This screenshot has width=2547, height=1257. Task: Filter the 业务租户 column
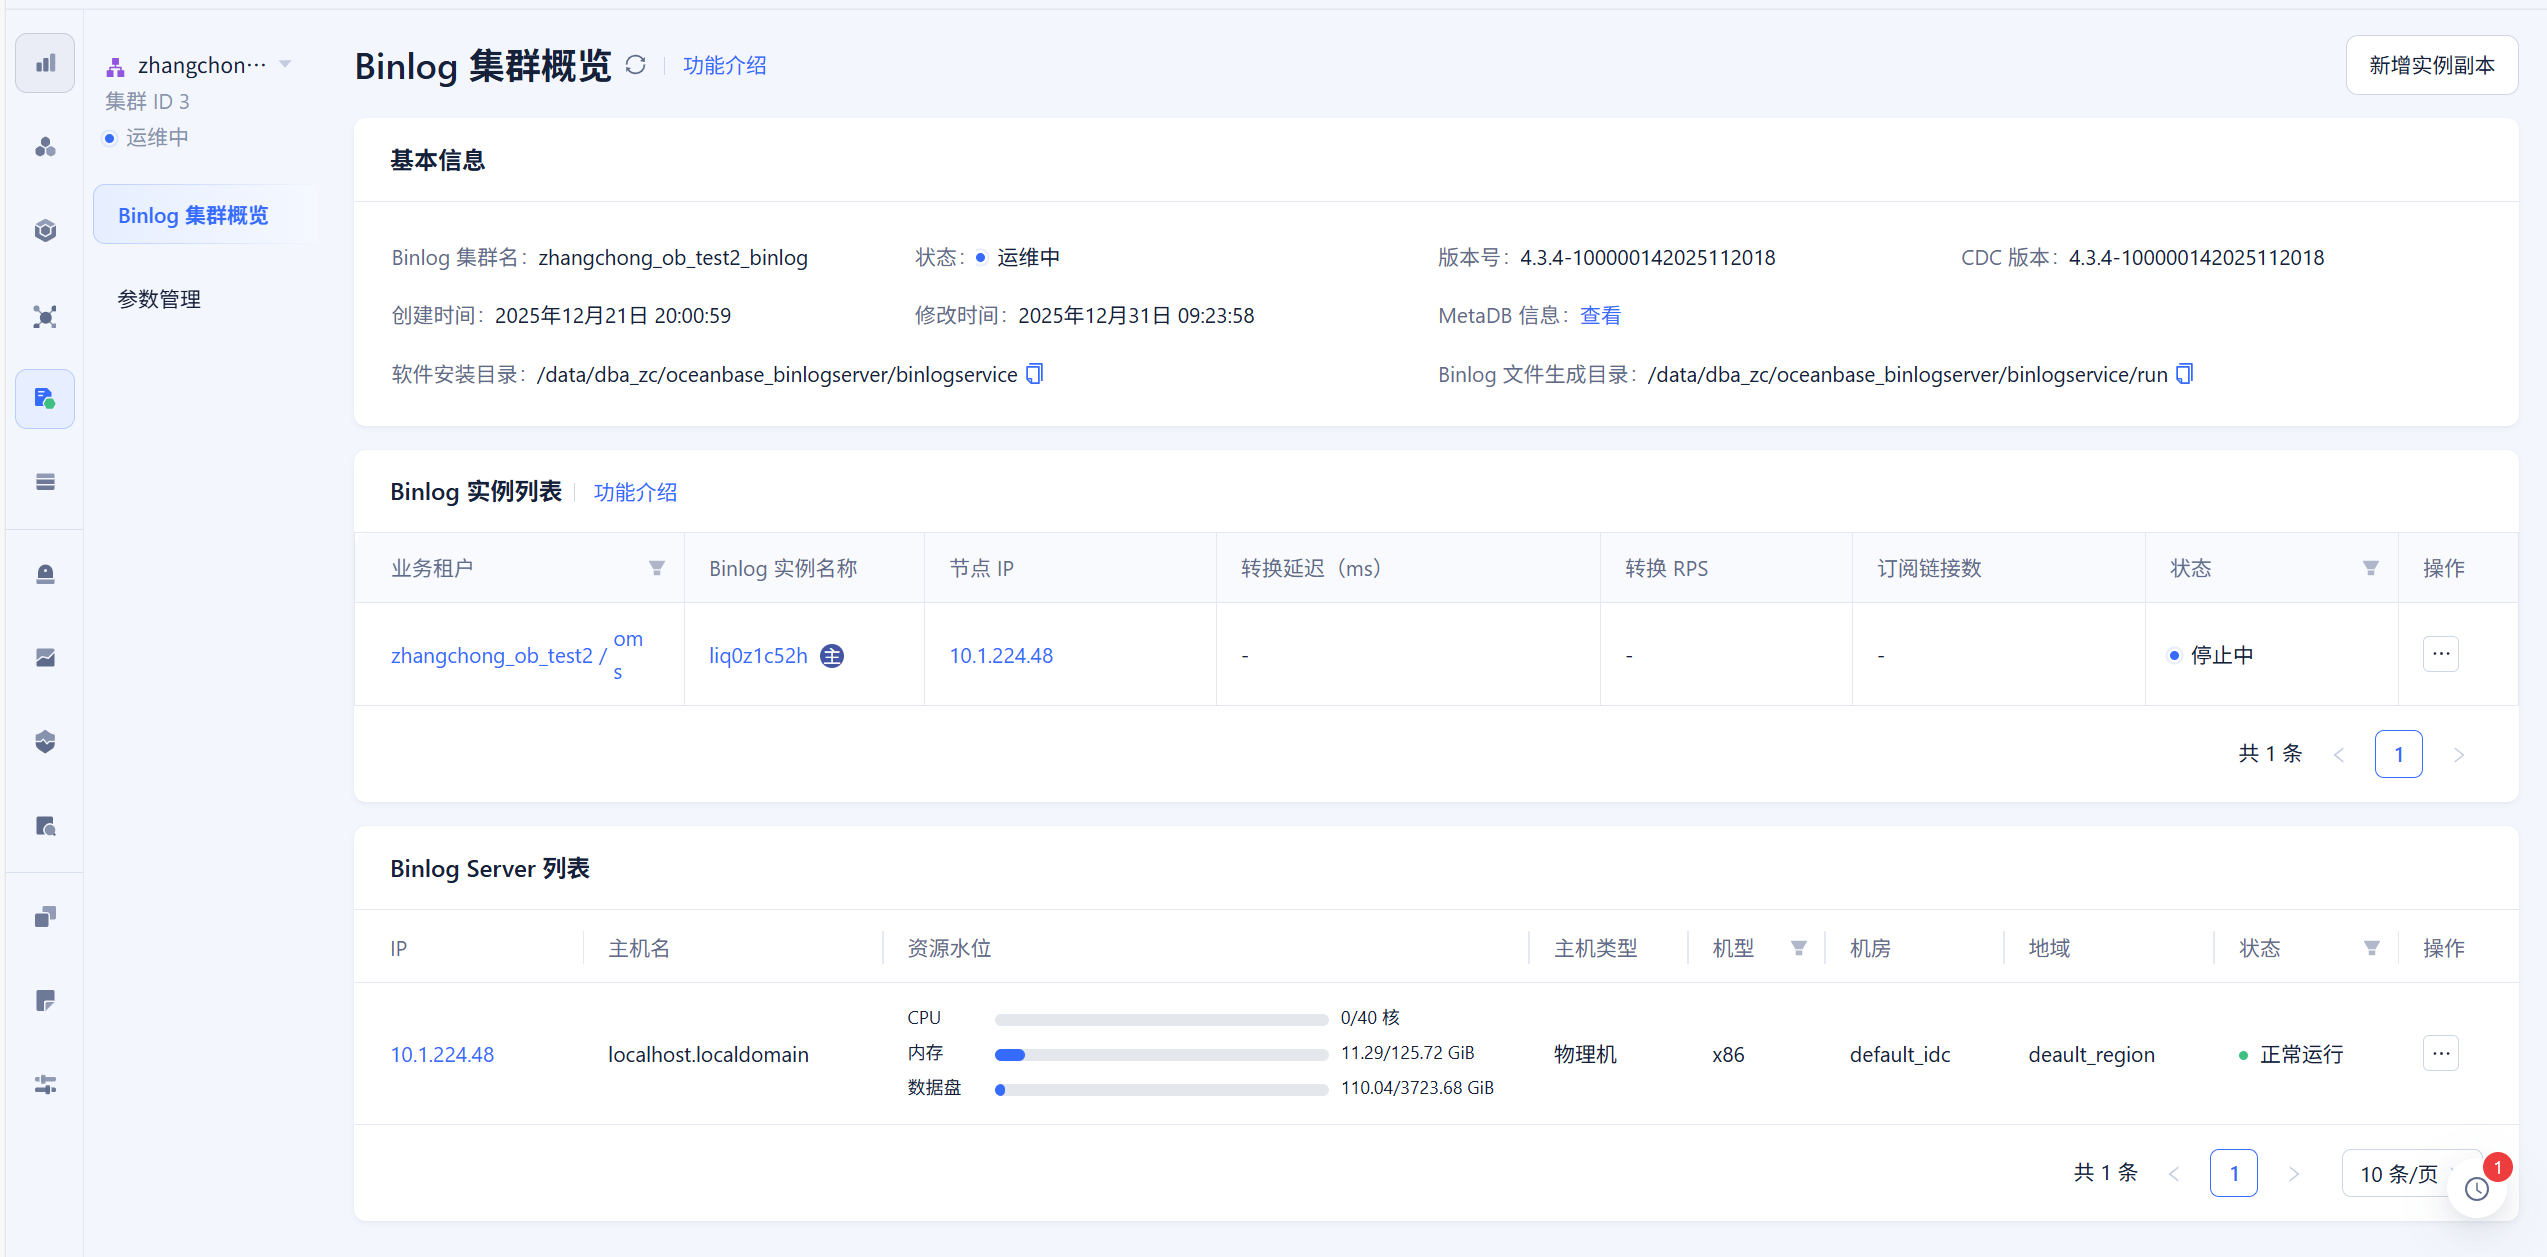(657, 568)
